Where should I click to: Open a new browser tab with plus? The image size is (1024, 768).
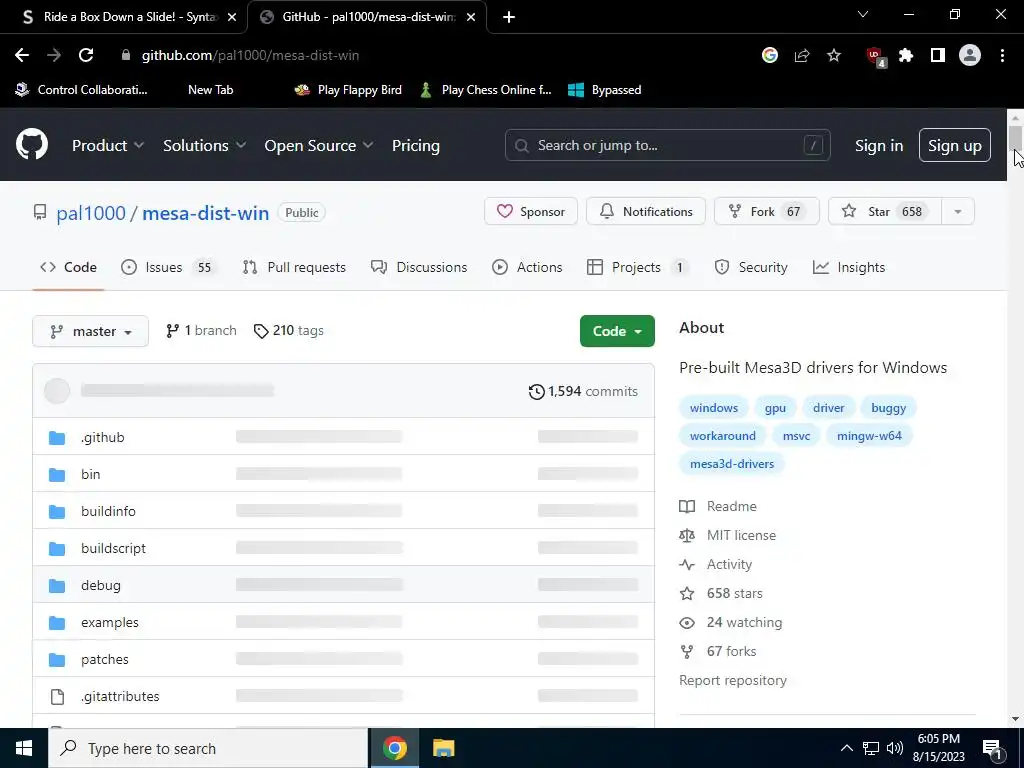(x=509, y=17)
